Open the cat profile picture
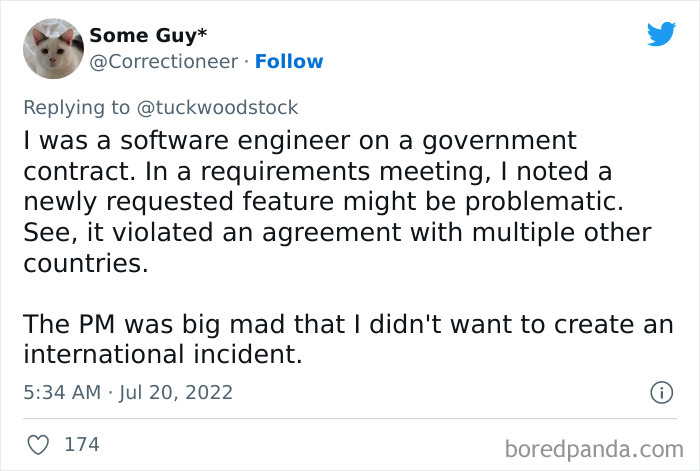The width and height of the screenshot is (700, 471). coord(52,48)
